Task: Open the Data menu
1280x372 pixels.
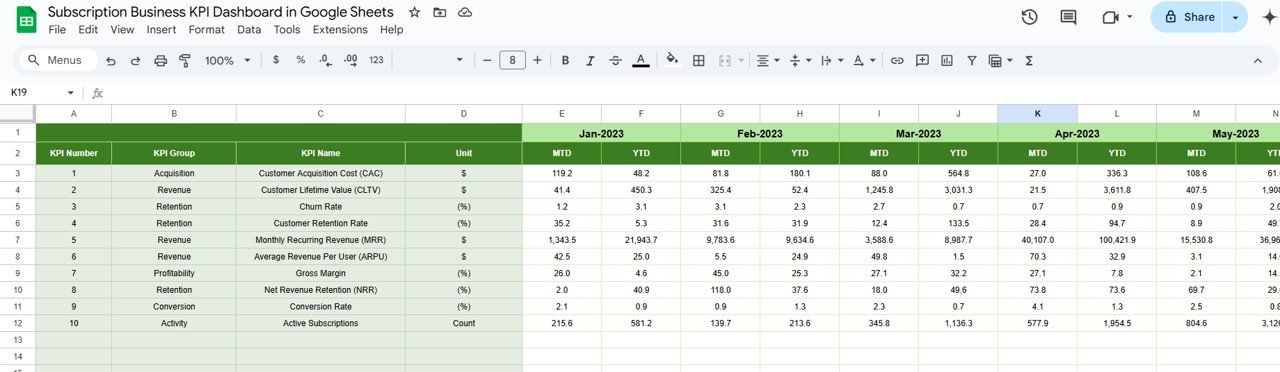Action: [x=249, y=30]
